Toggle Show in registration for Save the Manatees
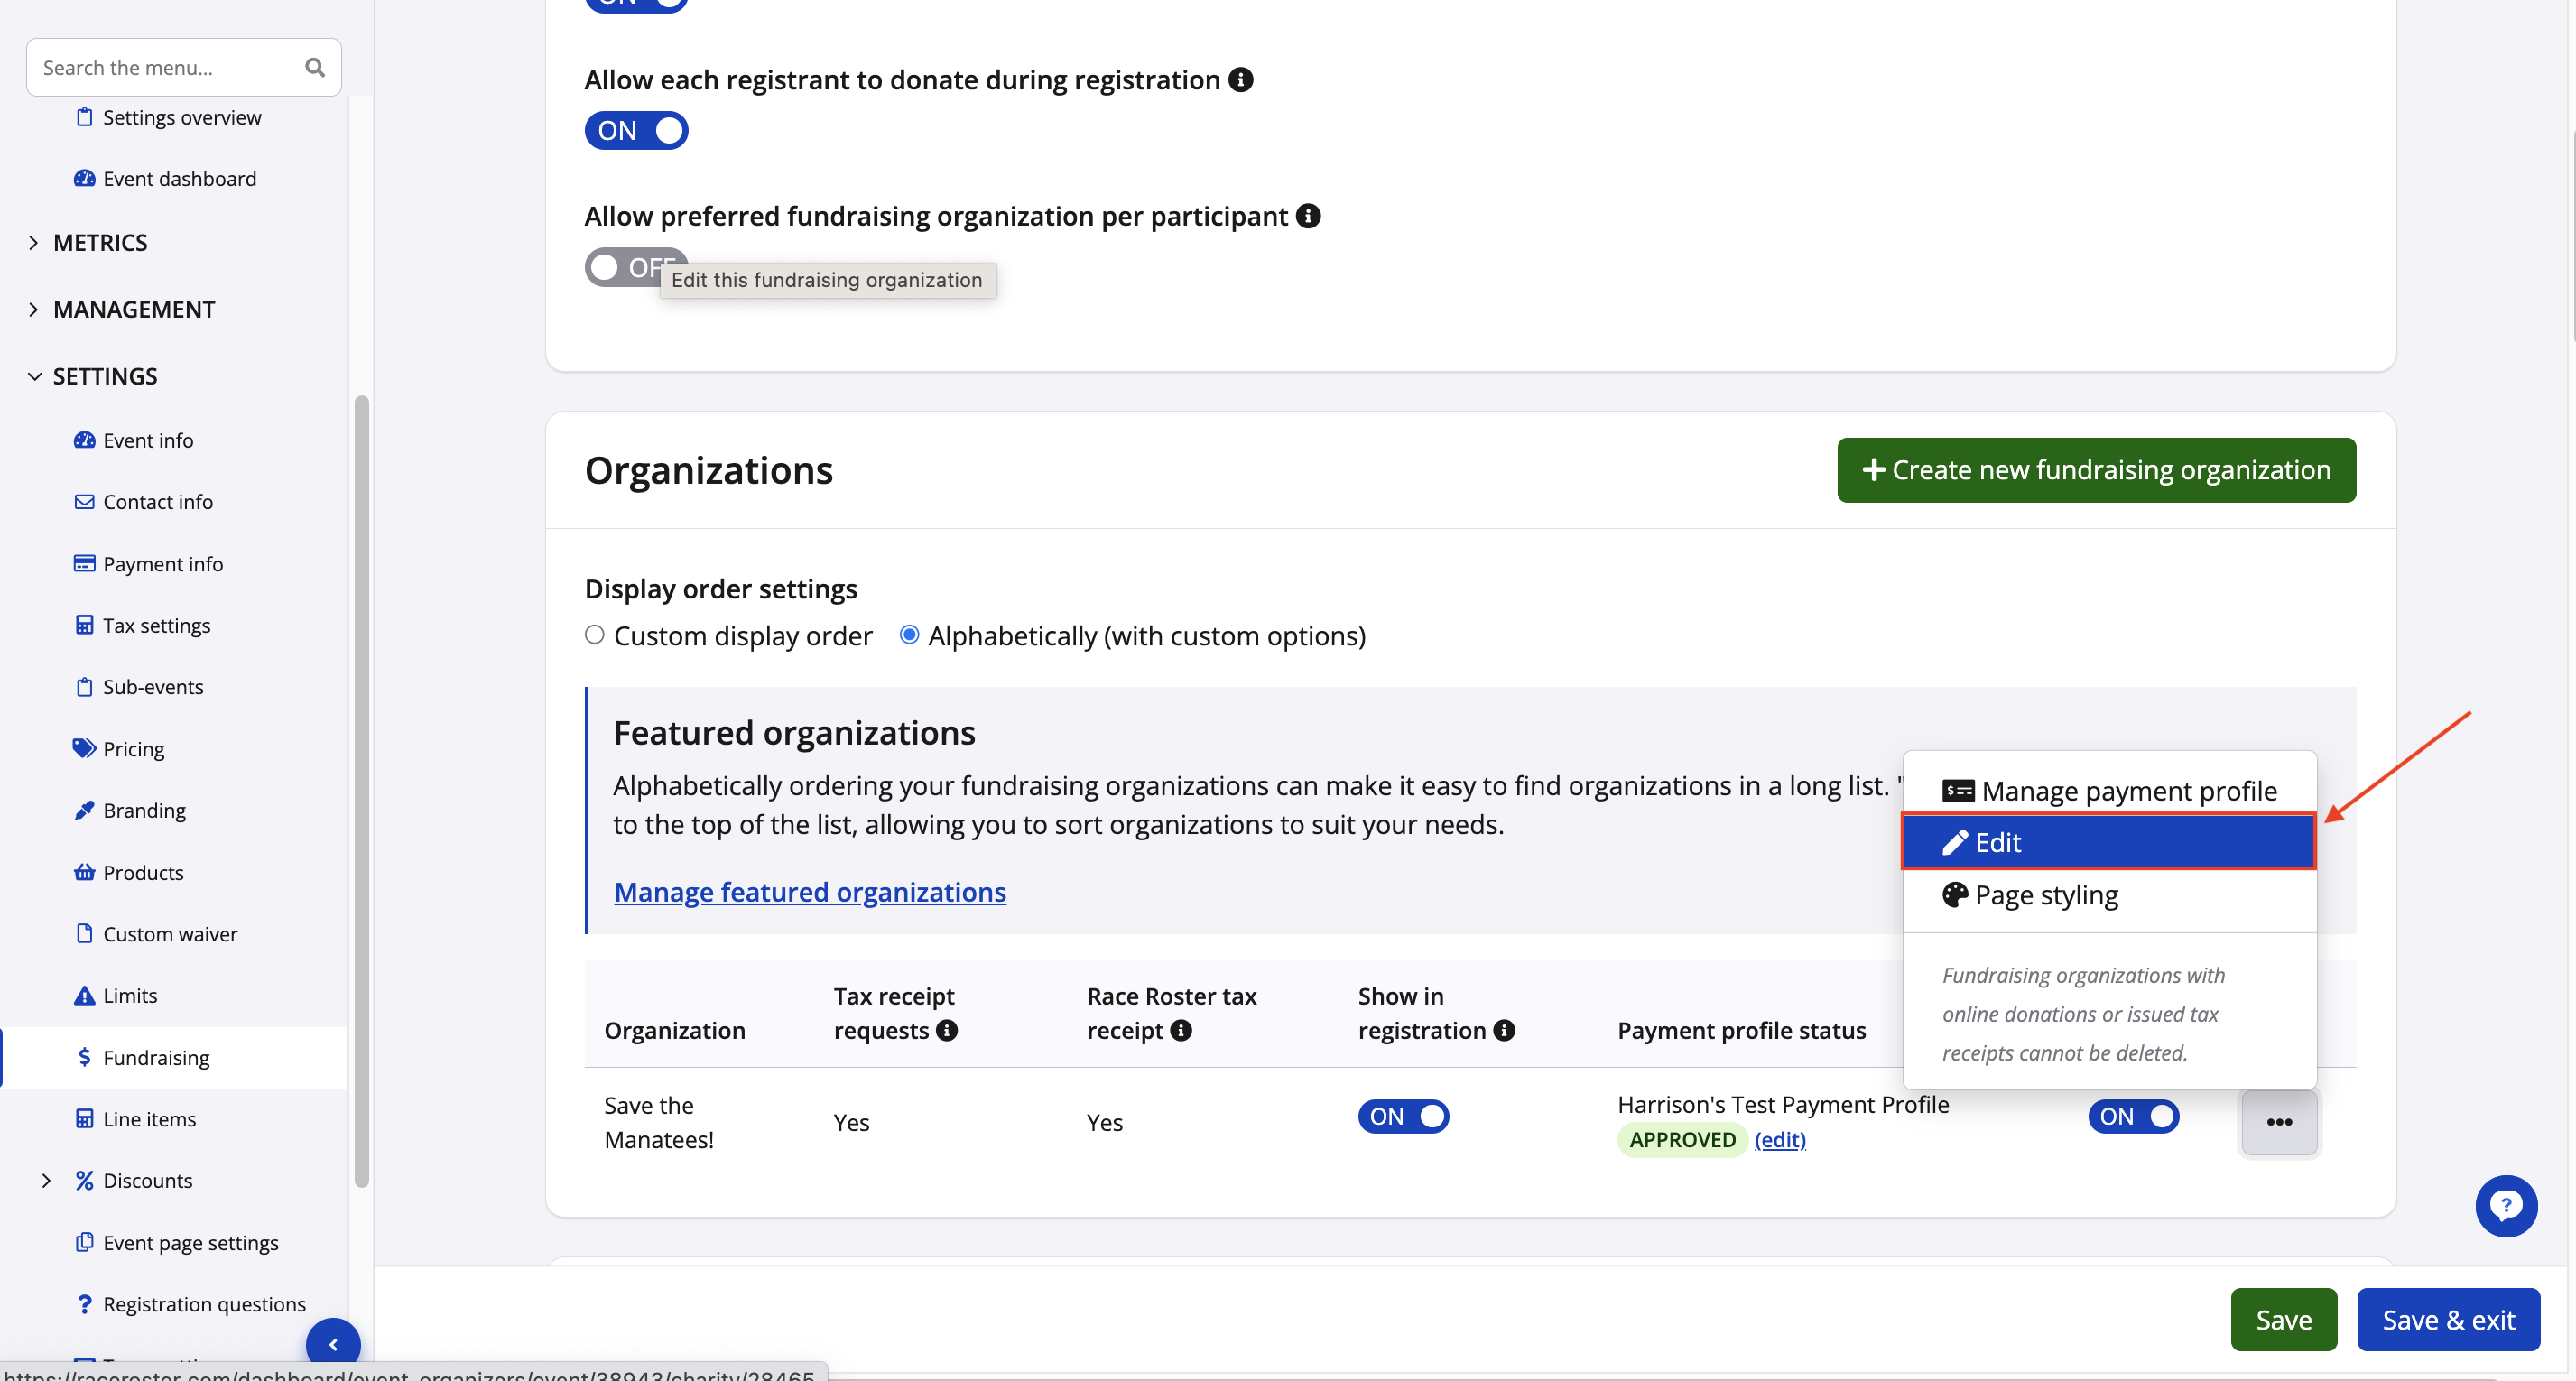Image resolution: width=2576 pixels, height=1381 pixels. [1403, 1116]
